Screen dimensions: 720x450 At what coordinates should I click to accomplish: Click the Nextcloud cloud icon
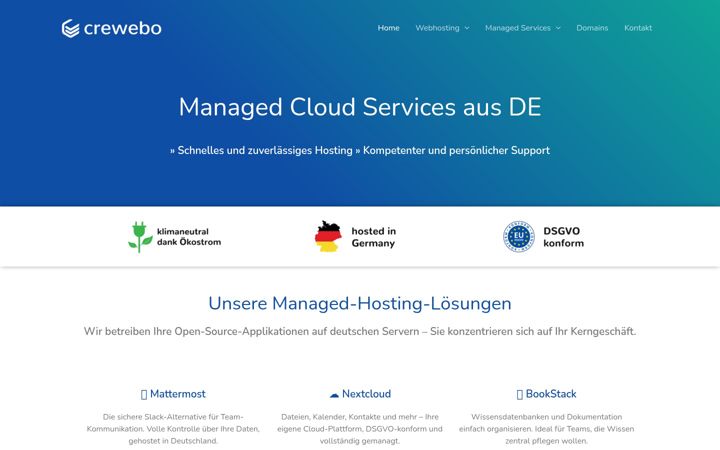(334, 394)
